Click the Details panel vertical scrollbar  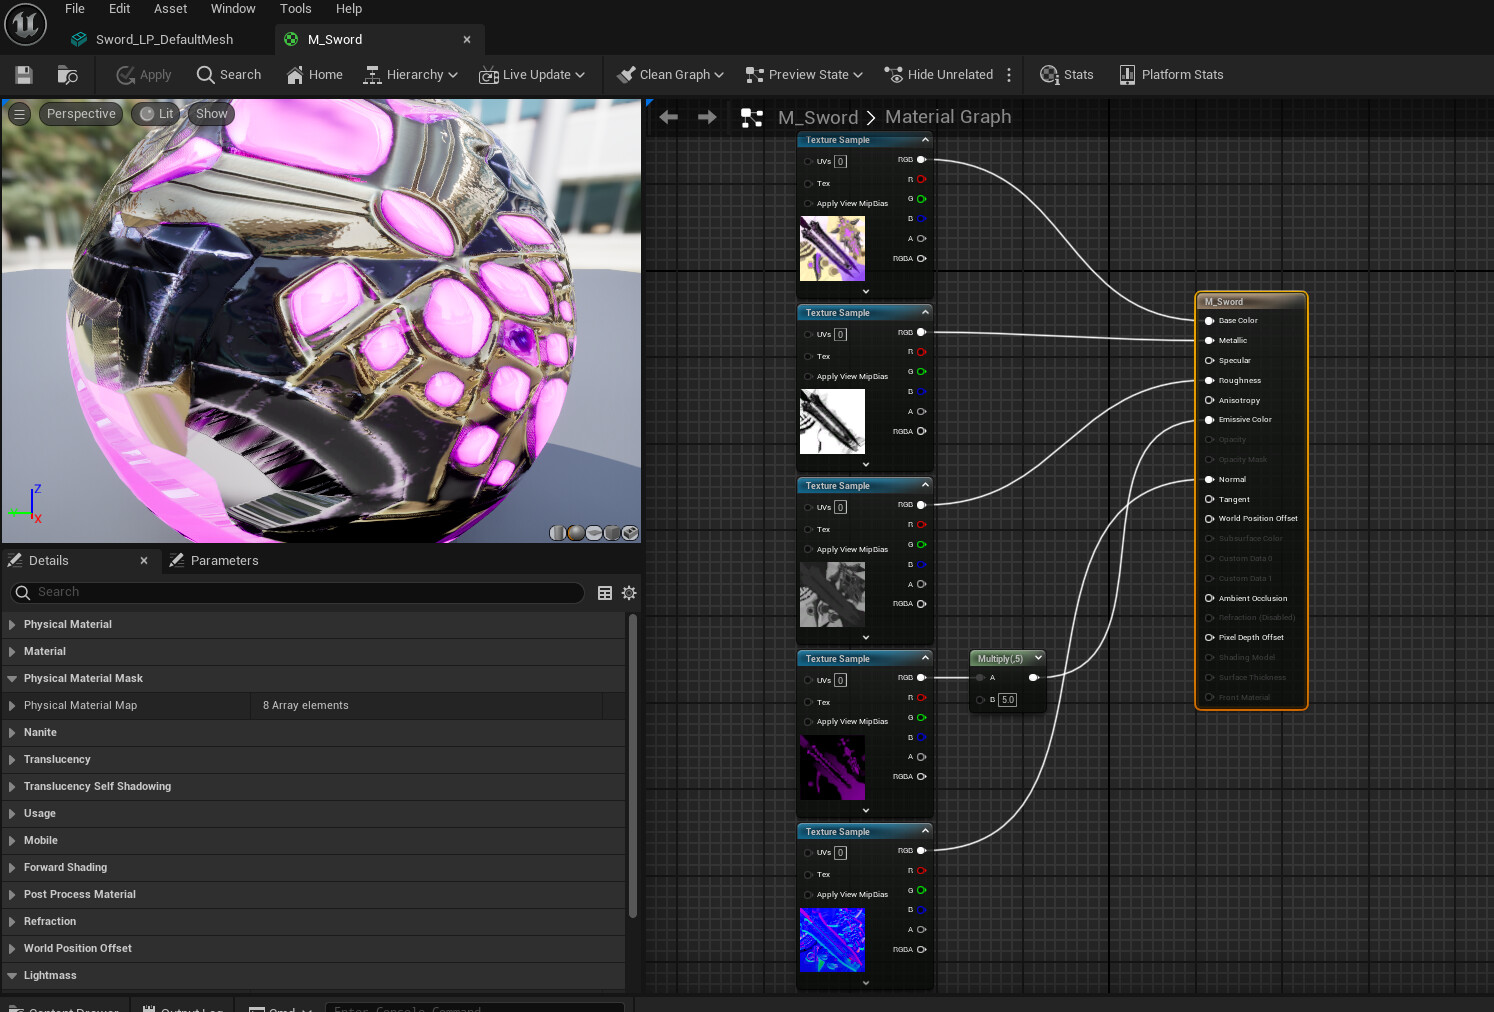(632, 766)
